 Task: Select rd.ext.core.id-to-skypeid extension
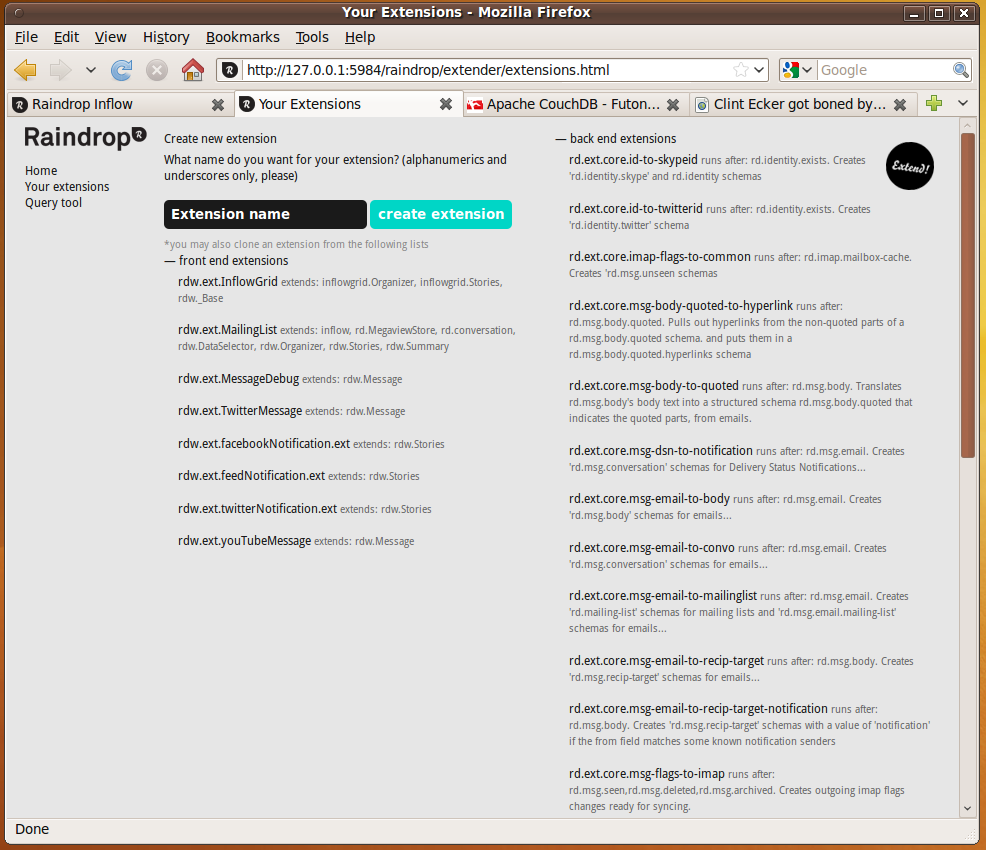(x=633, y=160)
